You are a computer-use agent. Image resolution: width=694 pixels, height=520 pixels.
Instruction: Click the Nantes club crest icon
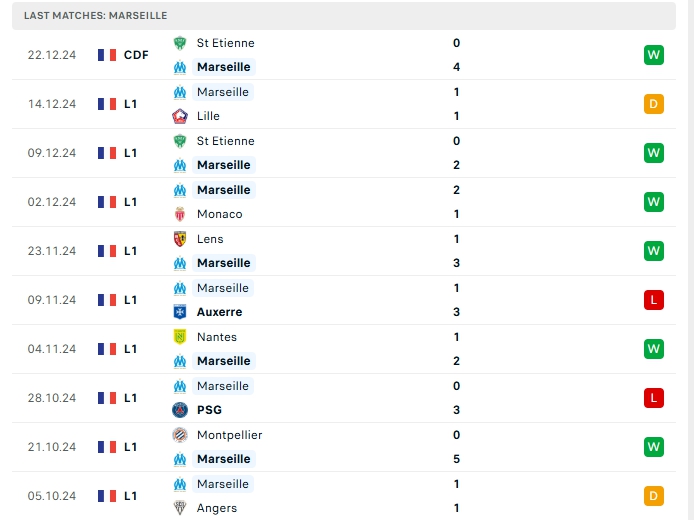(x=180, y=337)
